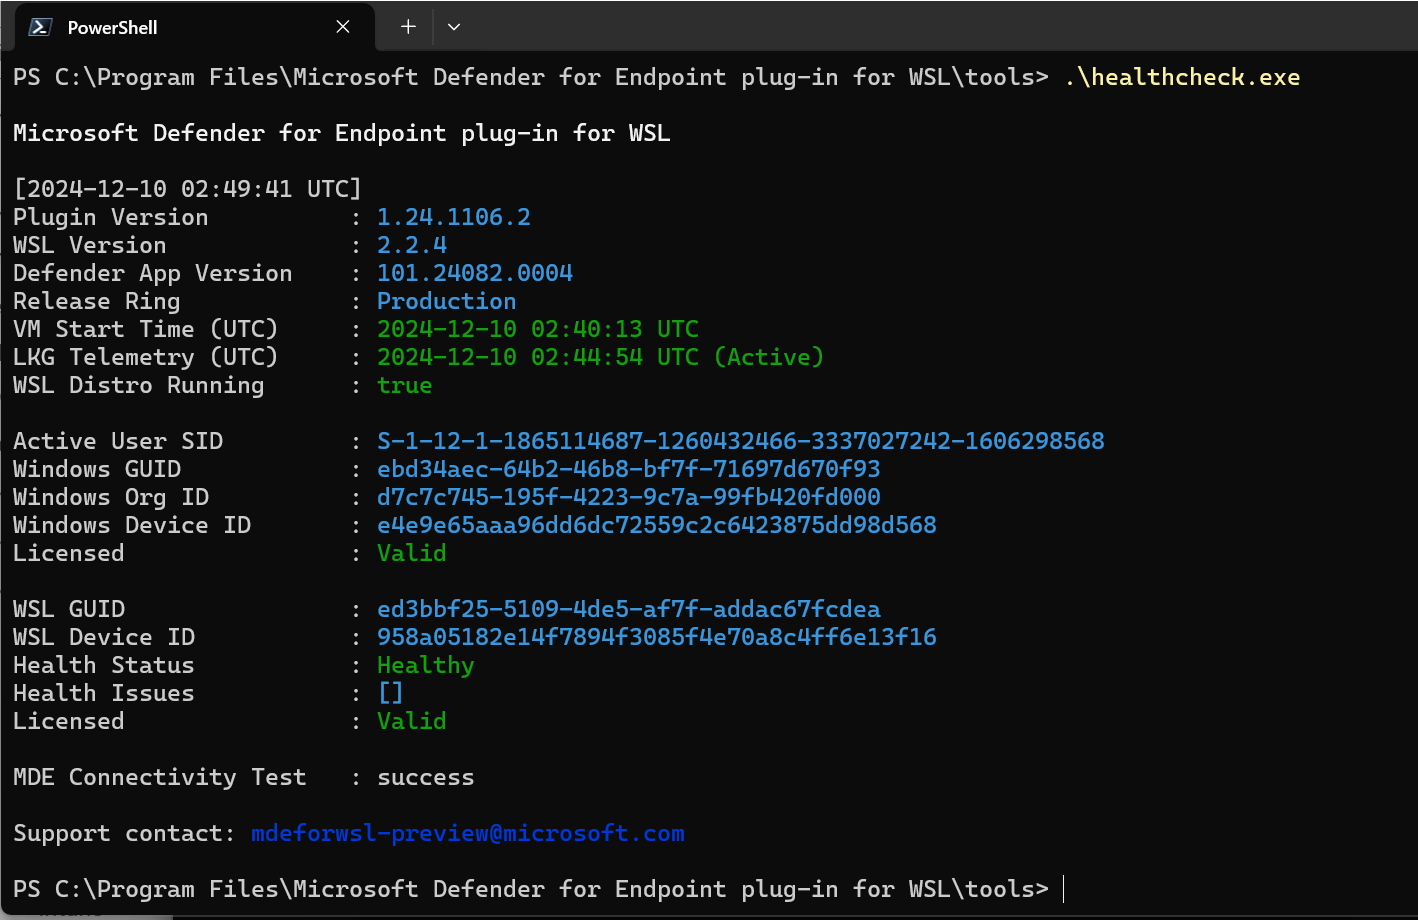Click the WSL Version value 2.2.4
1418x920 pixels.
[x=412, y=245]
